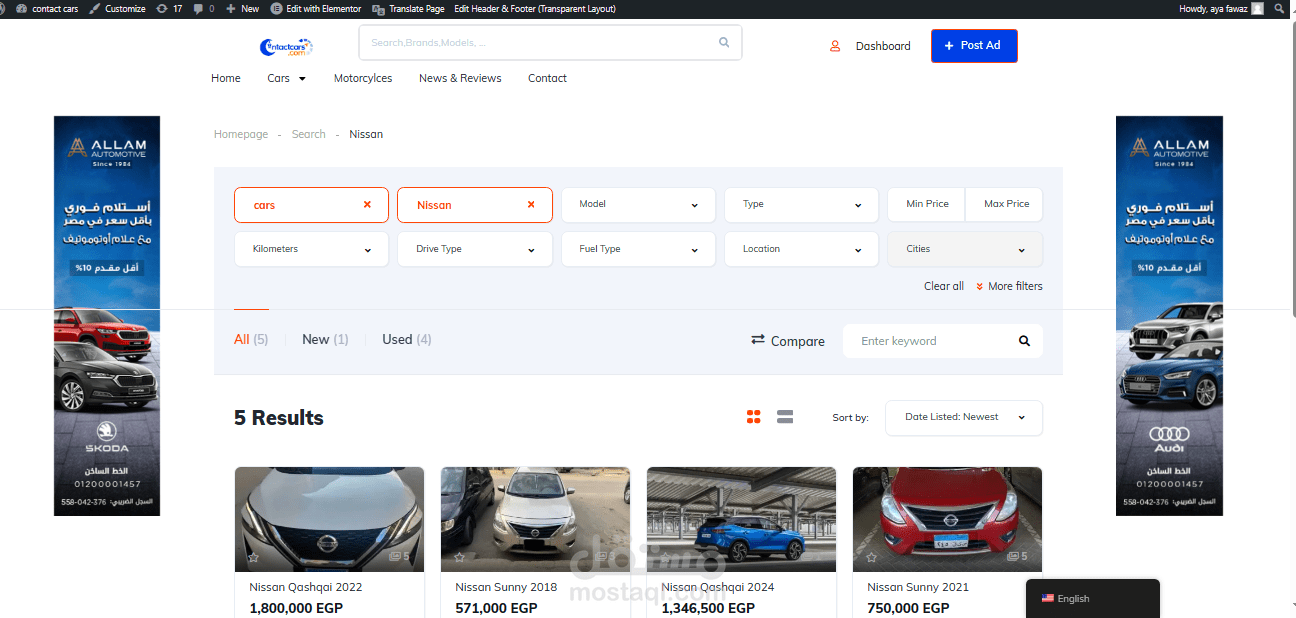Click New in the admin bar

pos(243,9)
